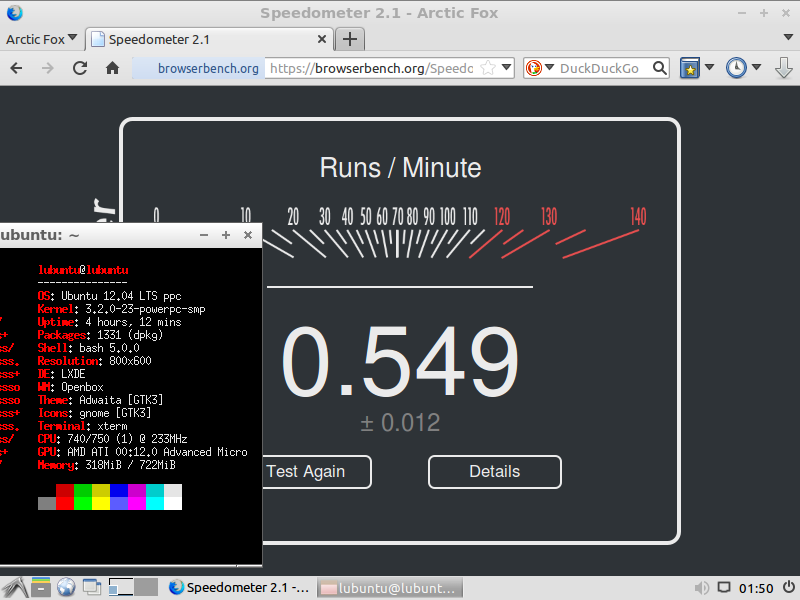
Task: Open the LXDE start menu icon
Action: pyautogui.click(x=15, y=588)
